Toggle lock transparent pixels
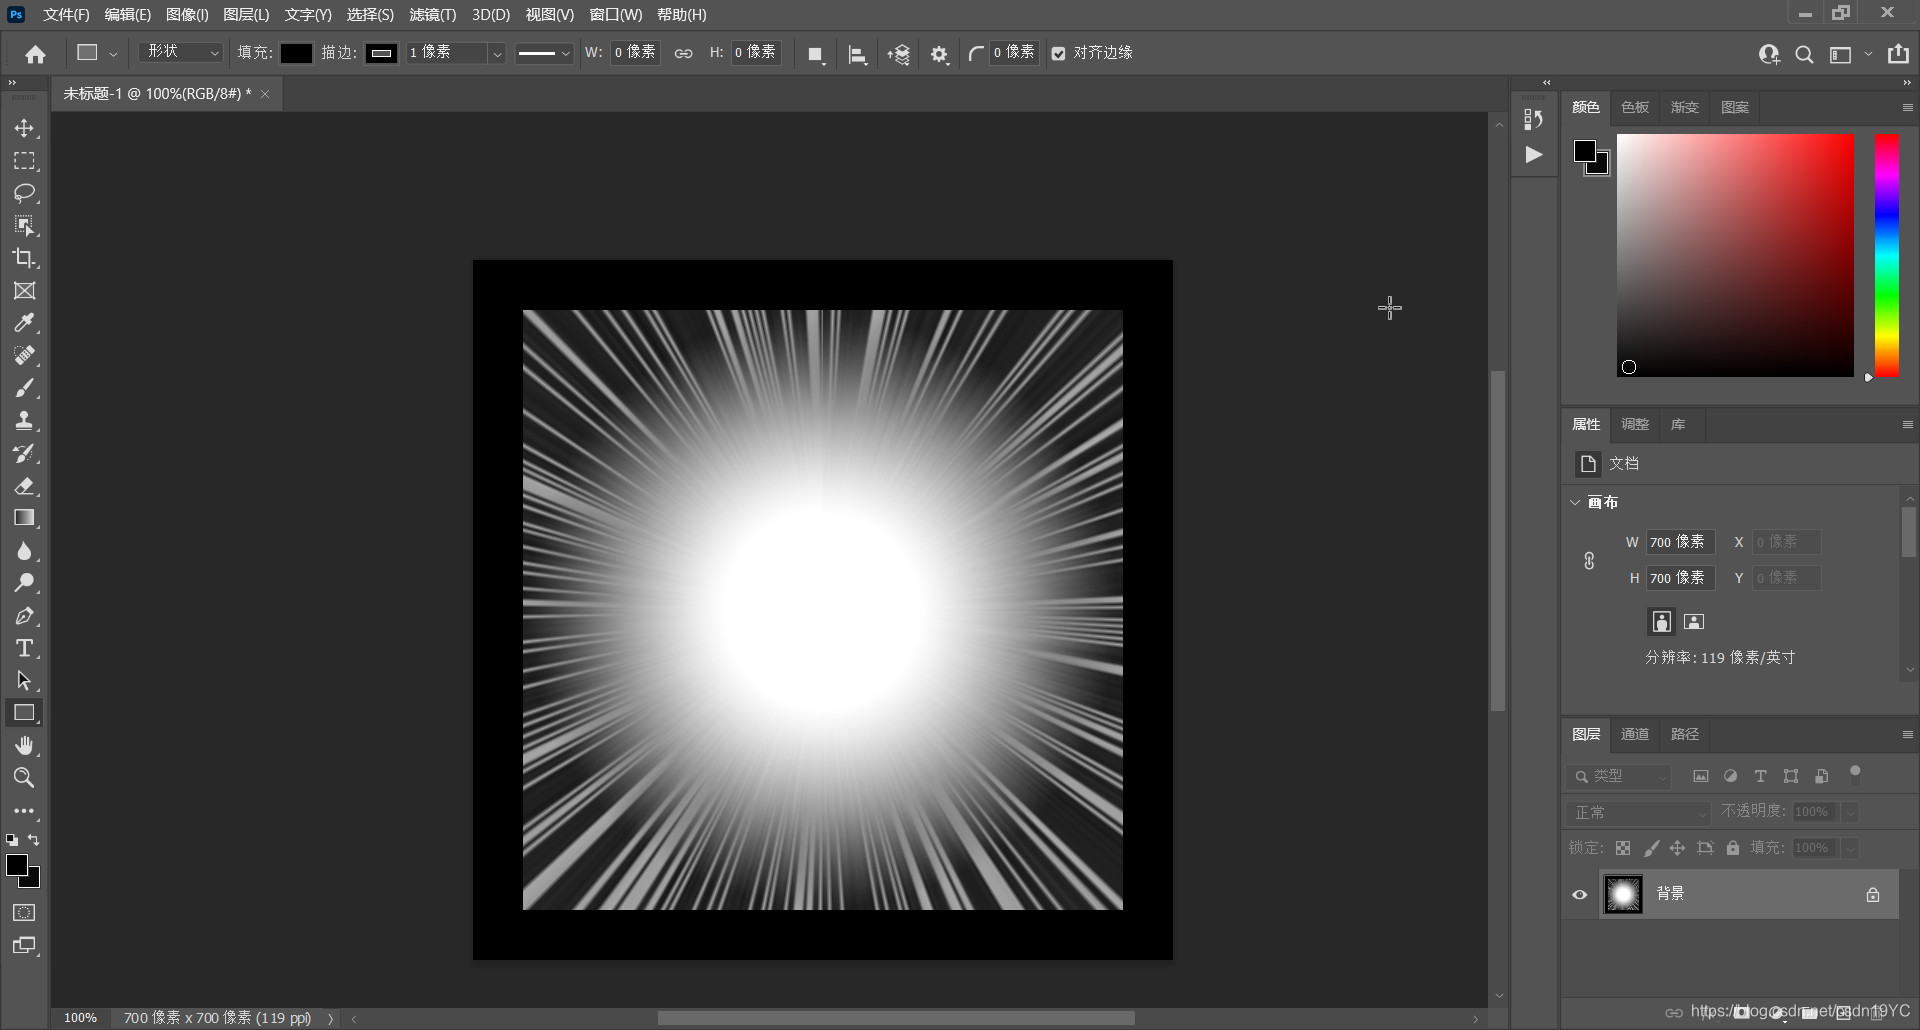1920x1030 pixels. 1623,848
